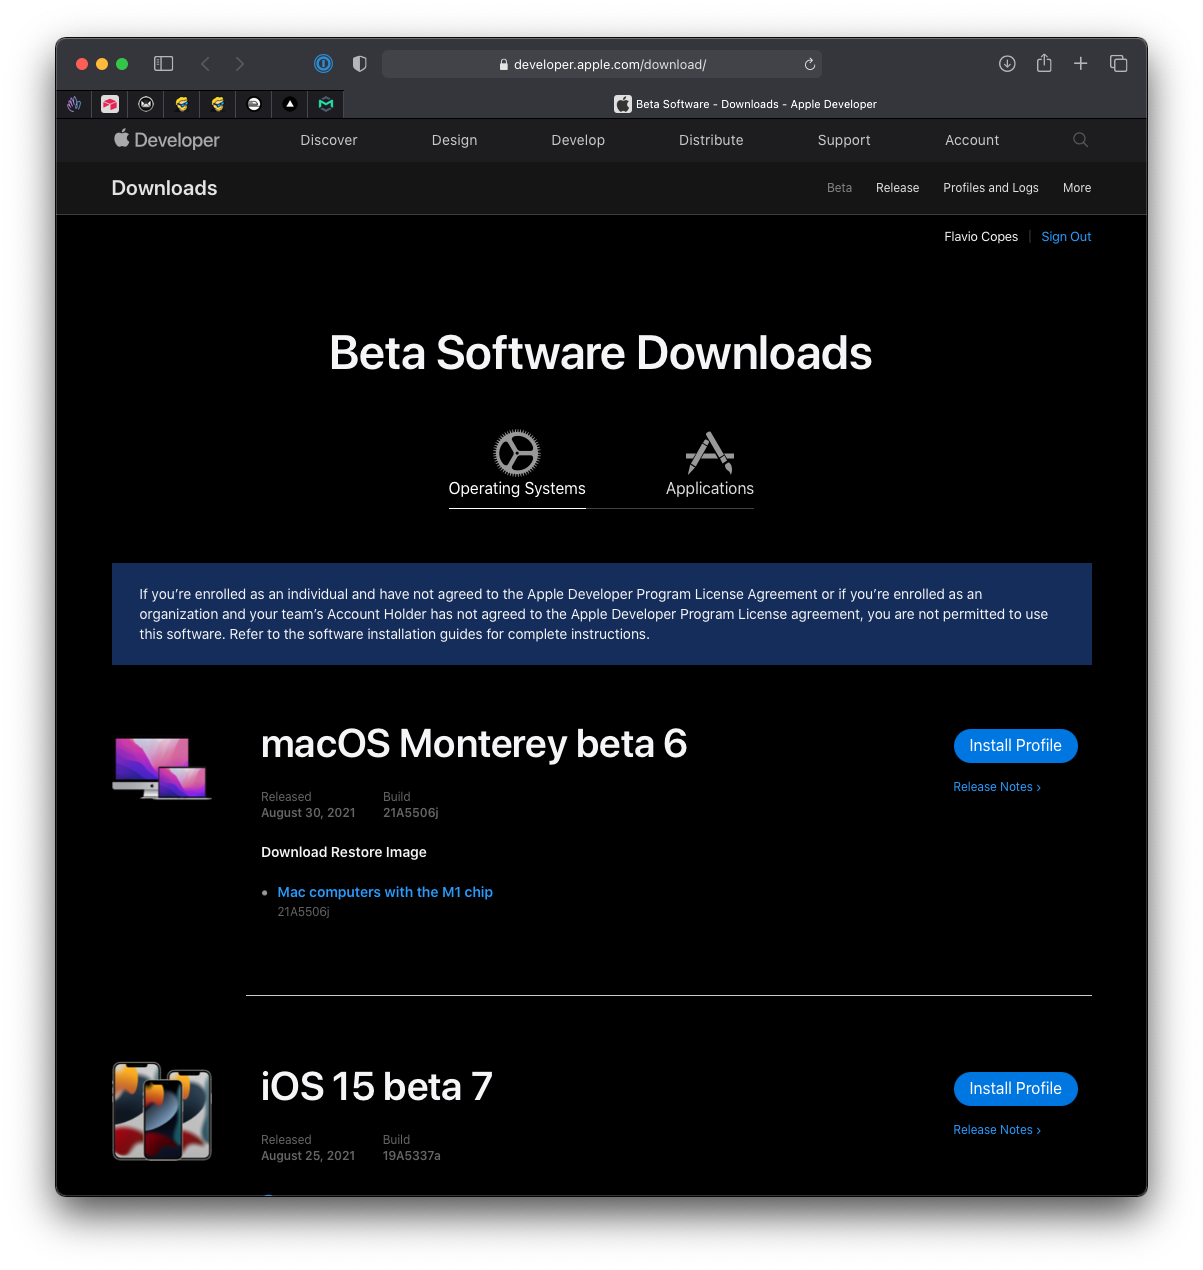Open a new tab with plus icon
The image size is (1203, 1270).
(1081, 64)
